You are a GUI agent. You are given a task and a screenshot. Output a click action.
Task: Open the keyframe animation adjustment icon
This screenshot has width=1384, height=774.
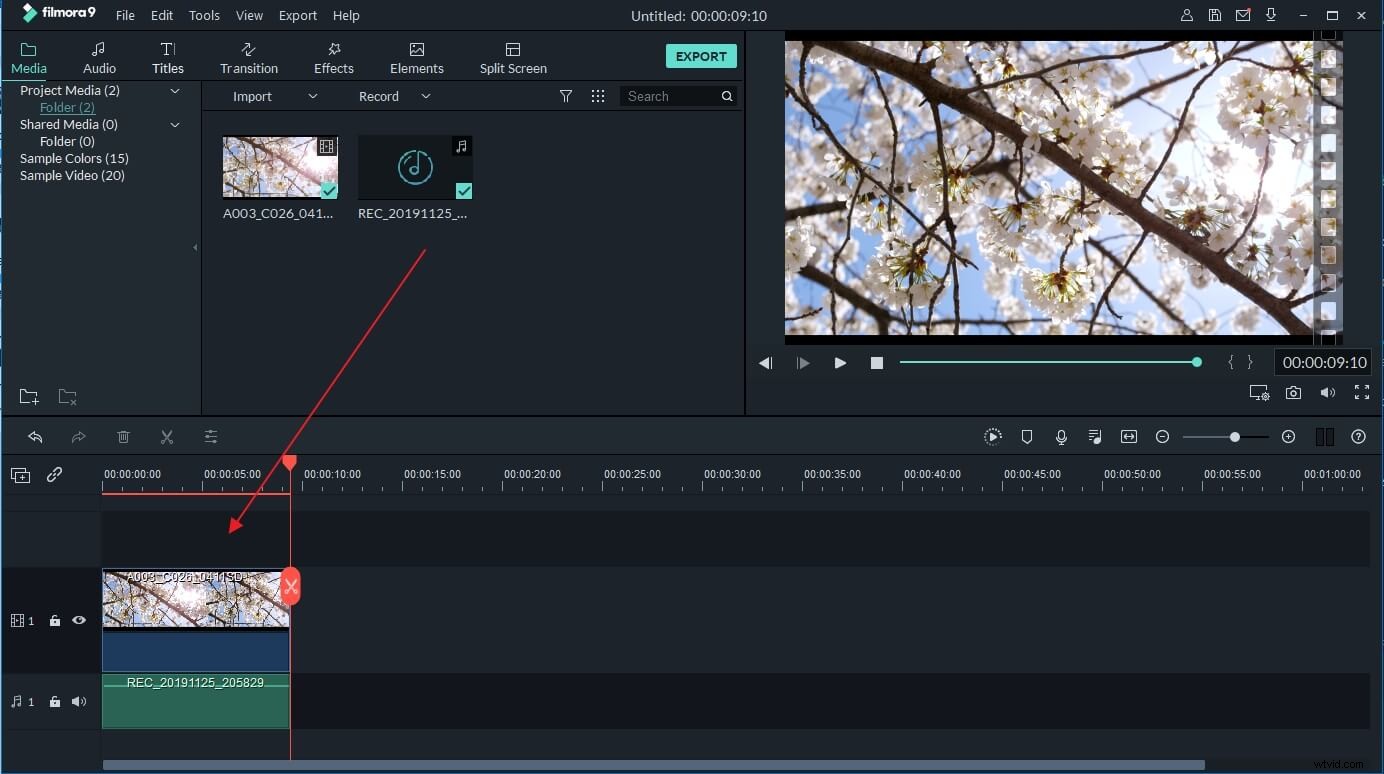click(x=211, y=436)
